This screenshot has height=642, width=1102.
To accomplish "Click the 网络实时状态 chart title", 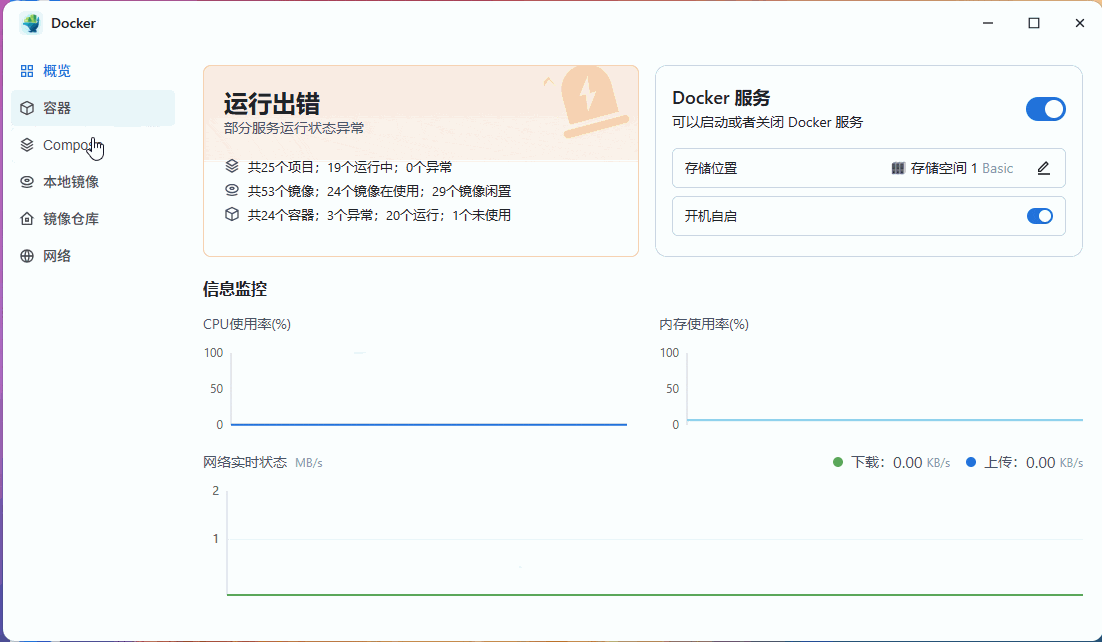I will tap(245, 462).
